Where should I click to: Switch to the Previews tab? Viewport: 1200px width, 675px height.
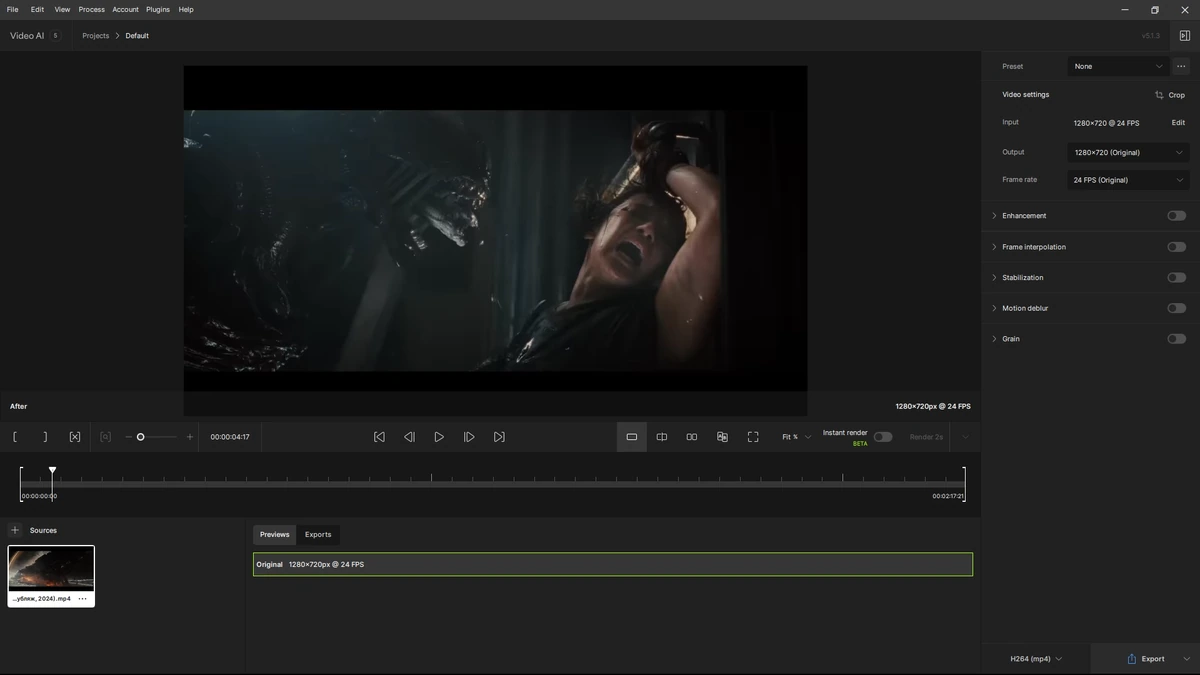(275, 535)
